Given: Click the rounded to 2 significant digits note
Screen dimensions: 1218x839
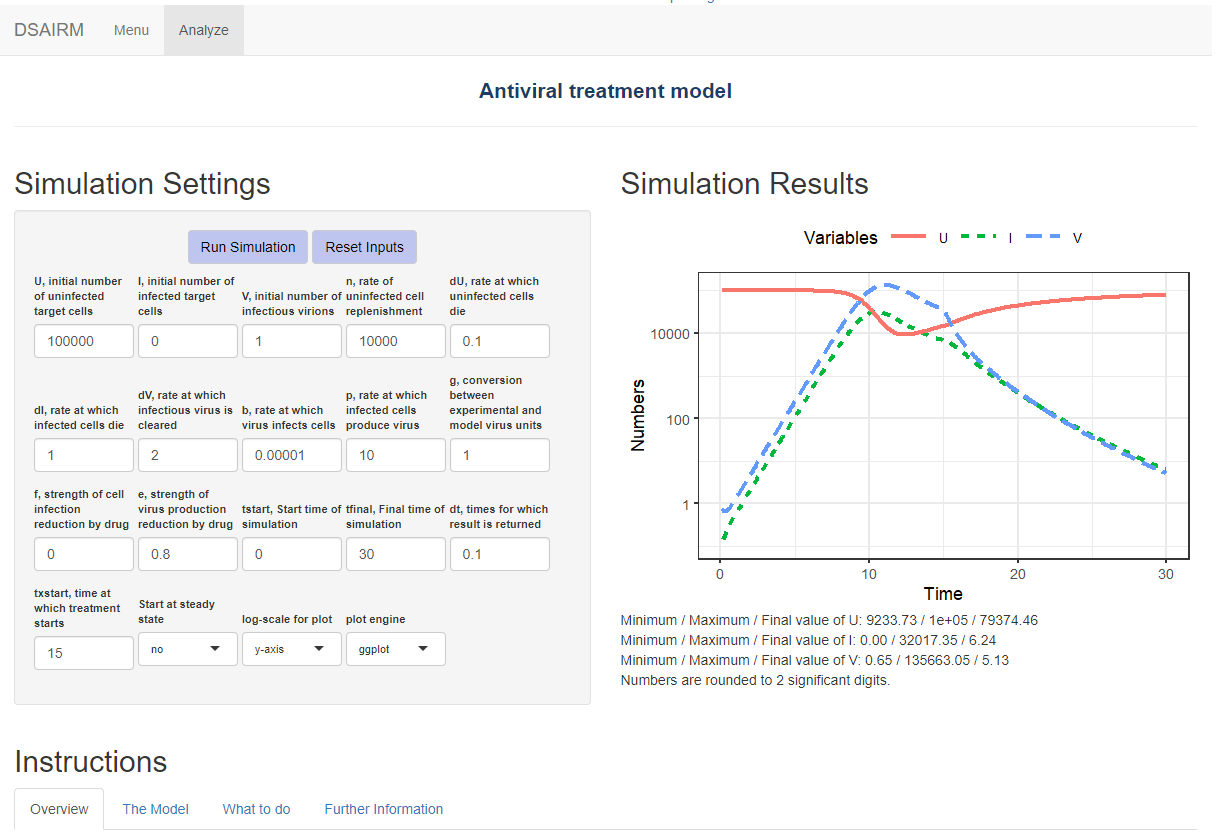Looking at the screenshot, I should pos(755,680).
